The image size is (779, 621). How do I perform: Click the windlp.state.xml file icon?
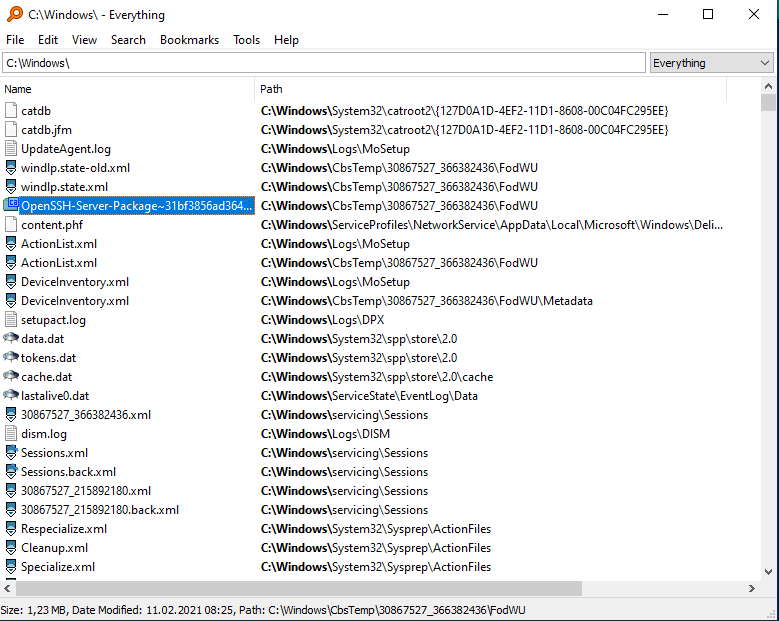click(10, 187)
